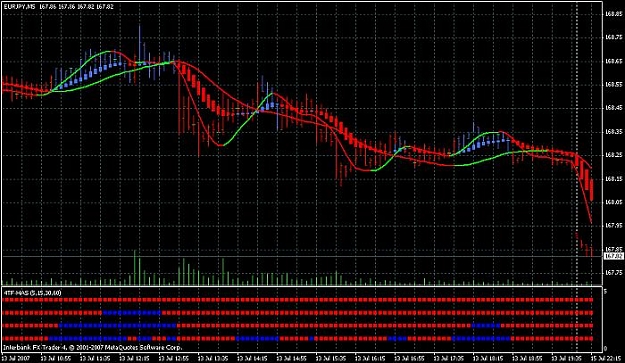The height and width of the screenshot is (363, 625).
Task: Click the 168.05 price level label
Action: (613, 202)
